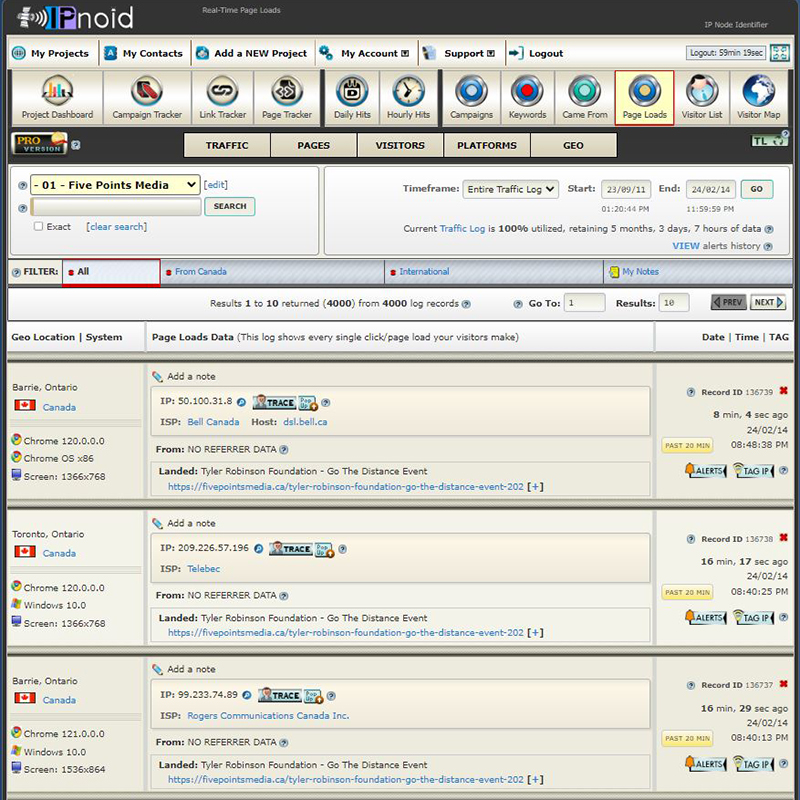Expand landed URL for record 136738
This screenshot has height=800, width=800.
click(x=535, y=633)
